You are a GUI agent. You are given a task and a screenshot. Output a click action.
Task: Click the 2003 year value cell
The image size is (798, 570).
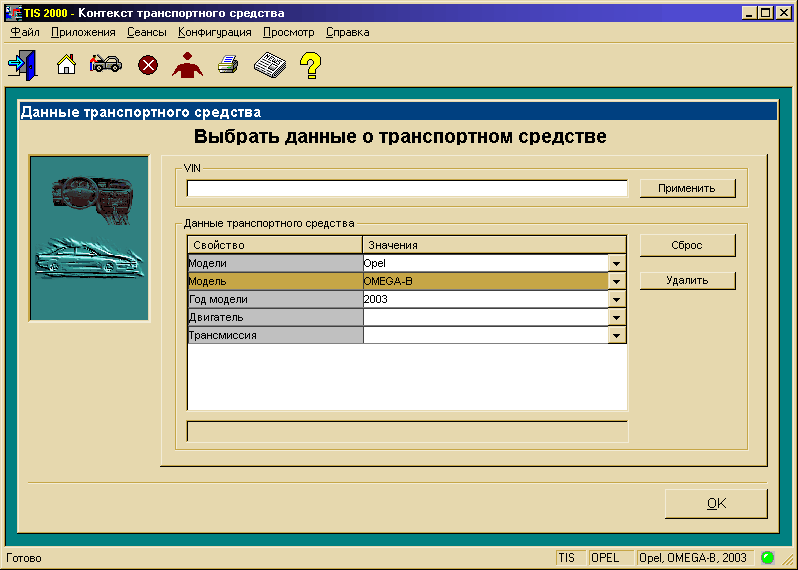click(x=485, y=299)
